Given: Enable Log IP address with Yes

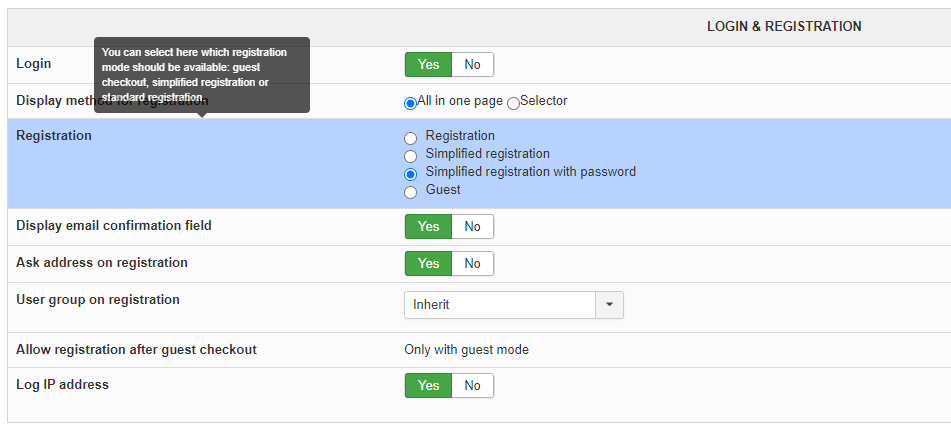Looking at the screenshot, I should pyautogui.click(x=428, y=386).
